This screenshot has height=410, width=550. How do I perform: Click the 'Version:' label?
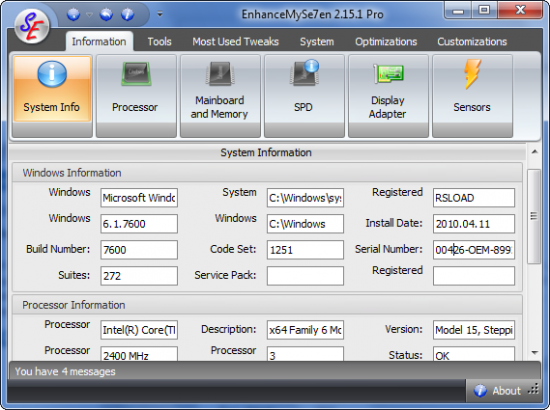(x=404, y=329)
